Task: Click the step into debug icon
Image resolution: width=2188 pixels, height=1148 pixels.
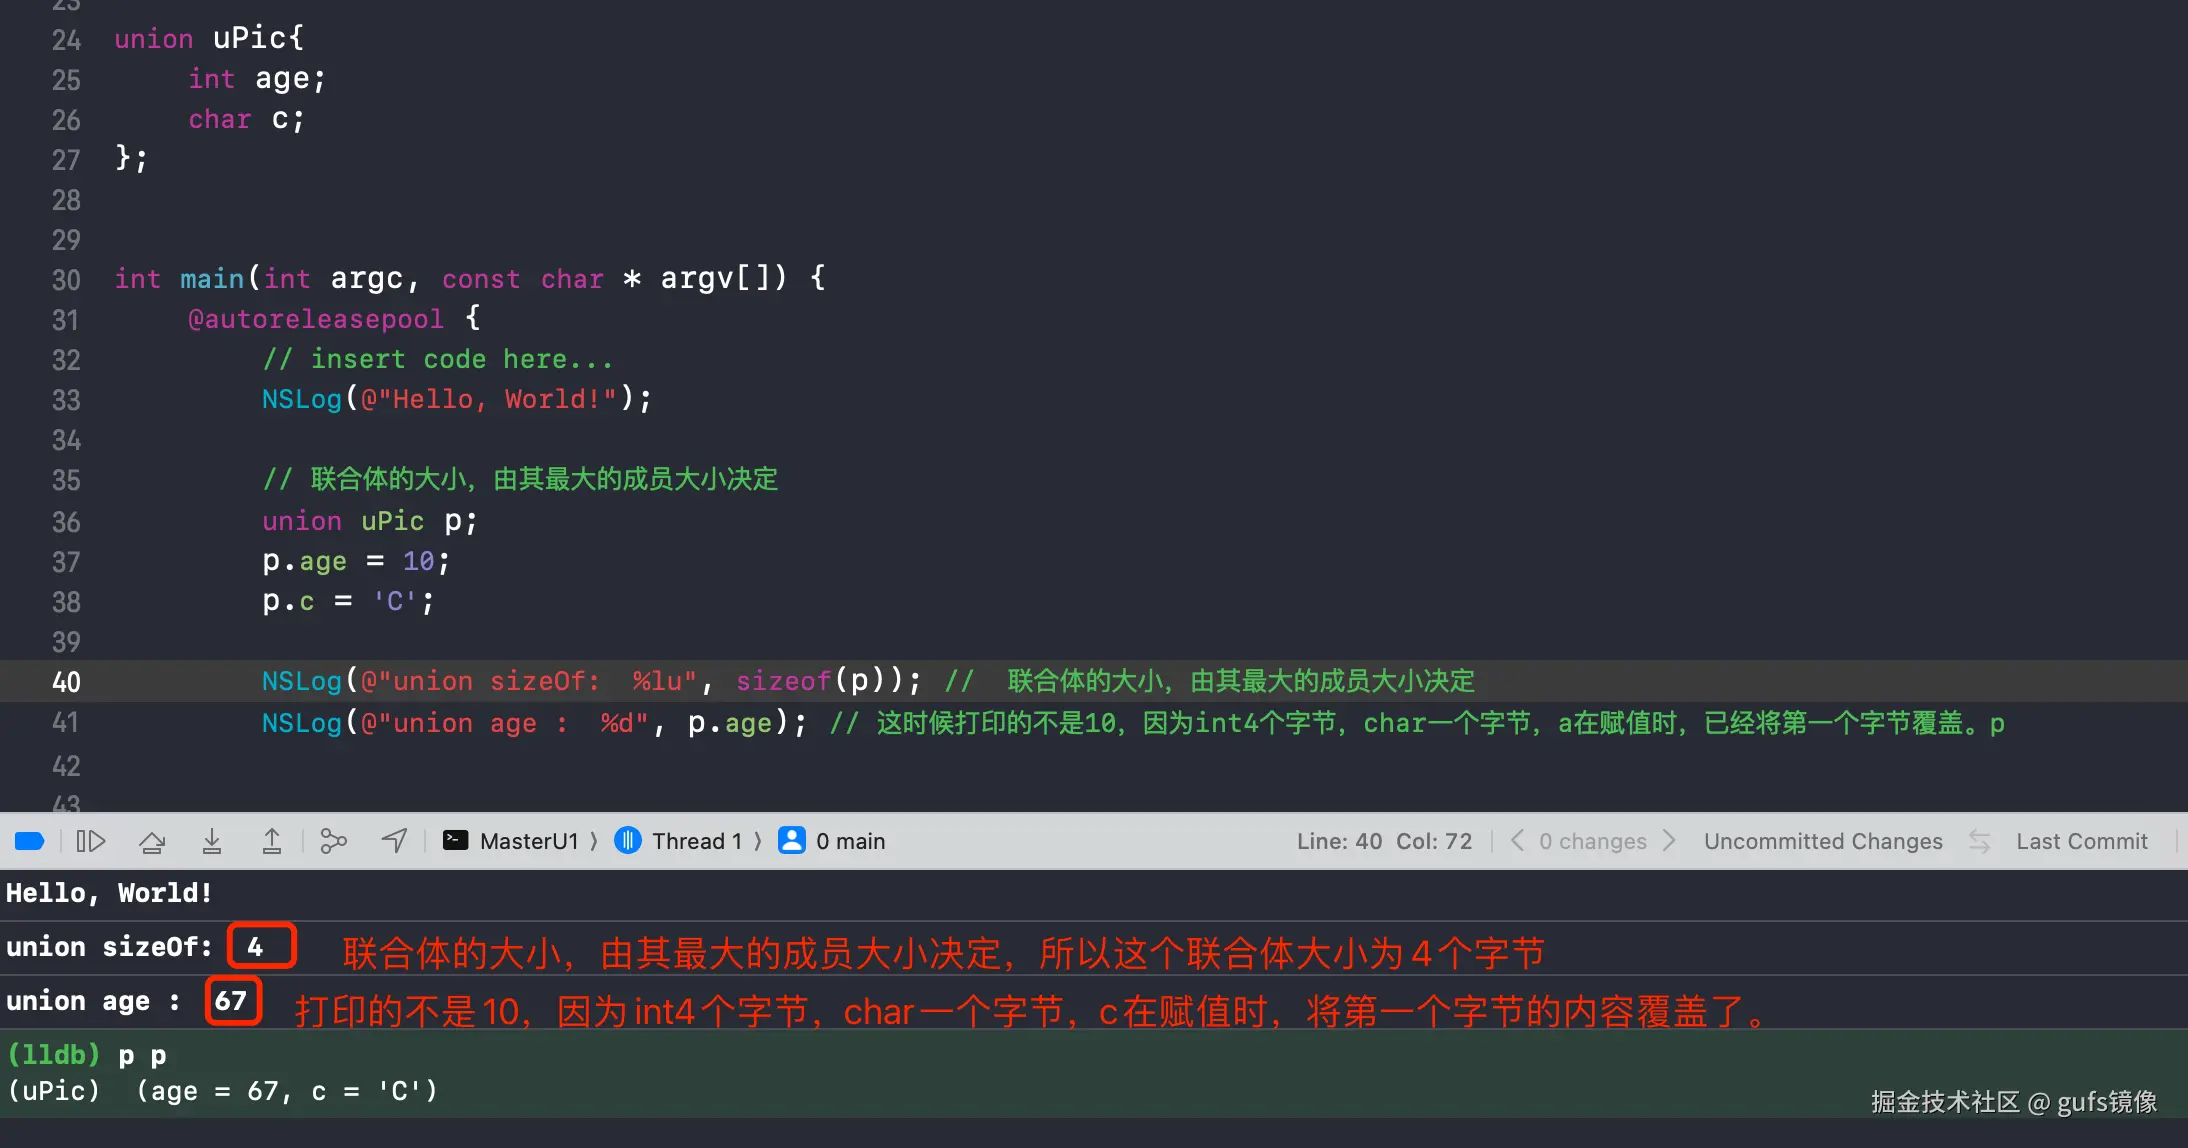Action: click(212, 841)
